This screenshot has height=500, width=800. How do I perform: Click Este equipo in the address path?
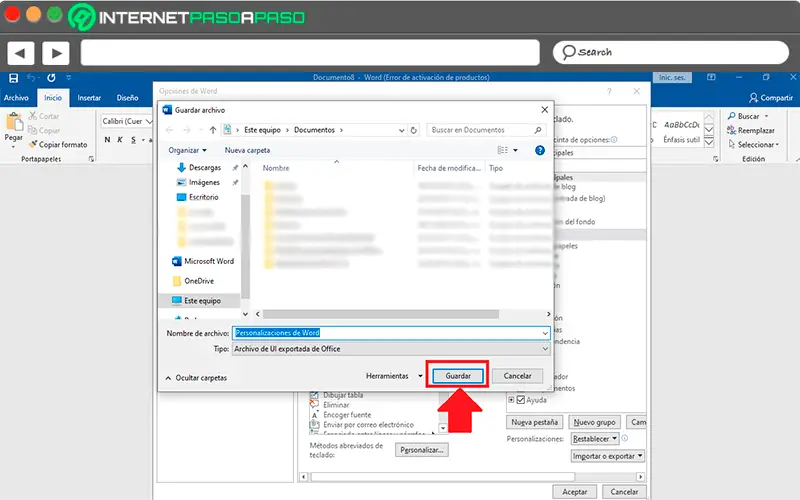coord(262,130)
